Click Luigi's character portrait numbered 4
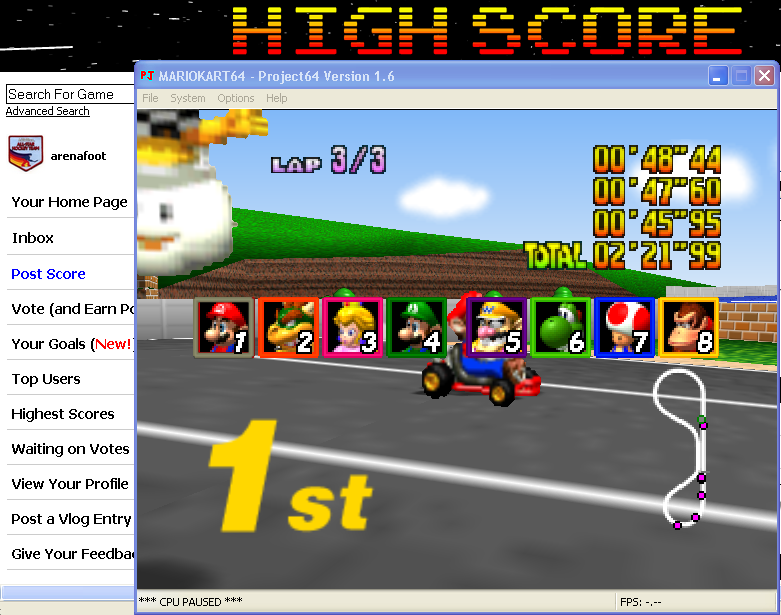781x615 pixels. tap(417, 327)
